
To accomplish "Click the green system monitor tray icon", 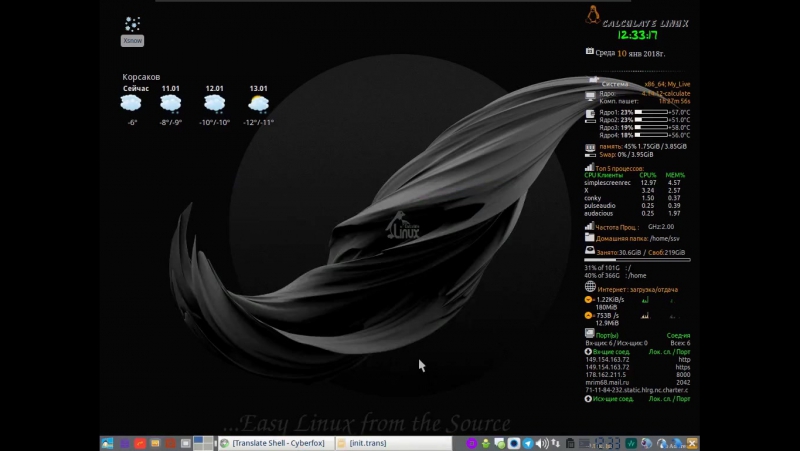I will click(x=632, y=443).
